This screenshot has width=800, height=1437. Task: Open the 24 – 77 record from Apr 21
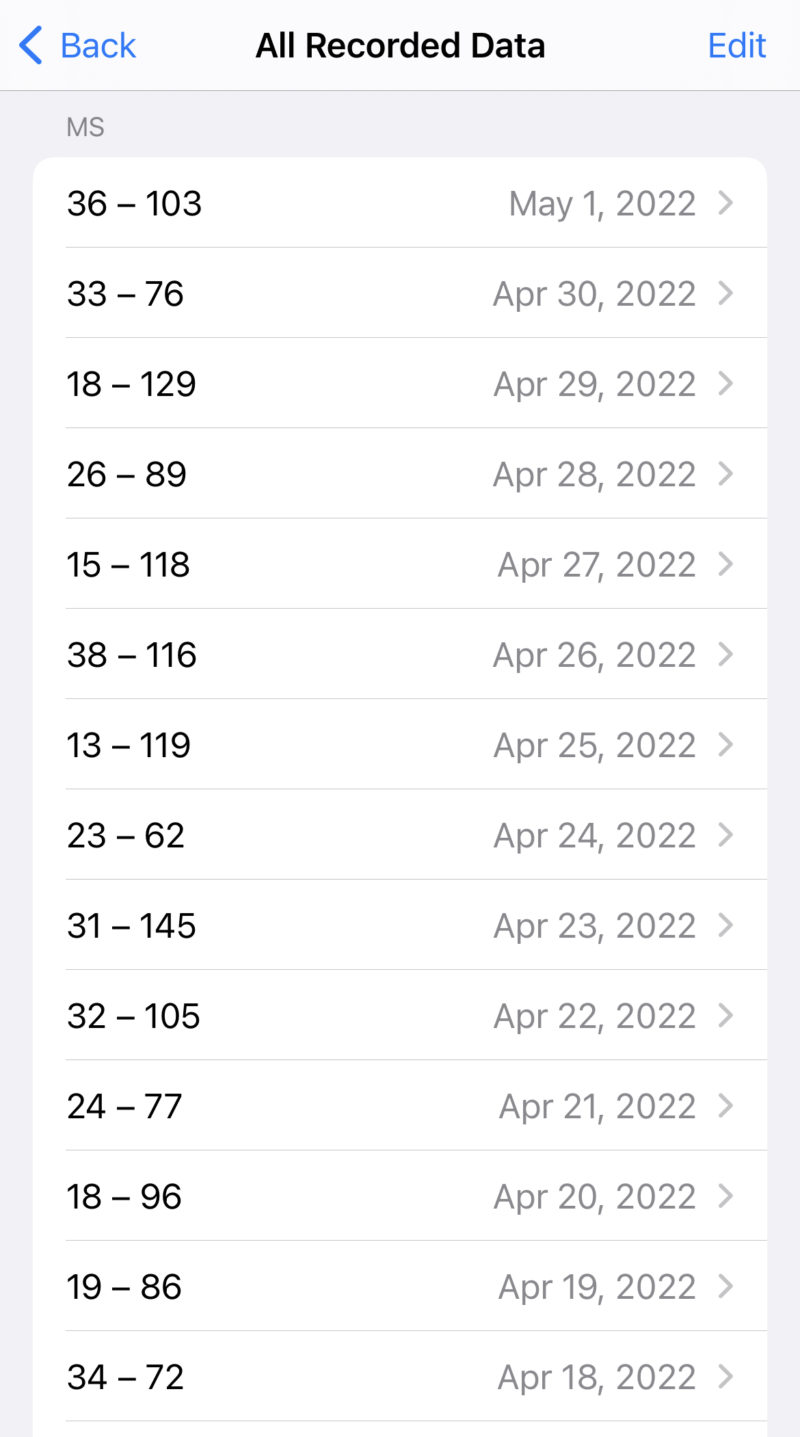[400, 1105]
